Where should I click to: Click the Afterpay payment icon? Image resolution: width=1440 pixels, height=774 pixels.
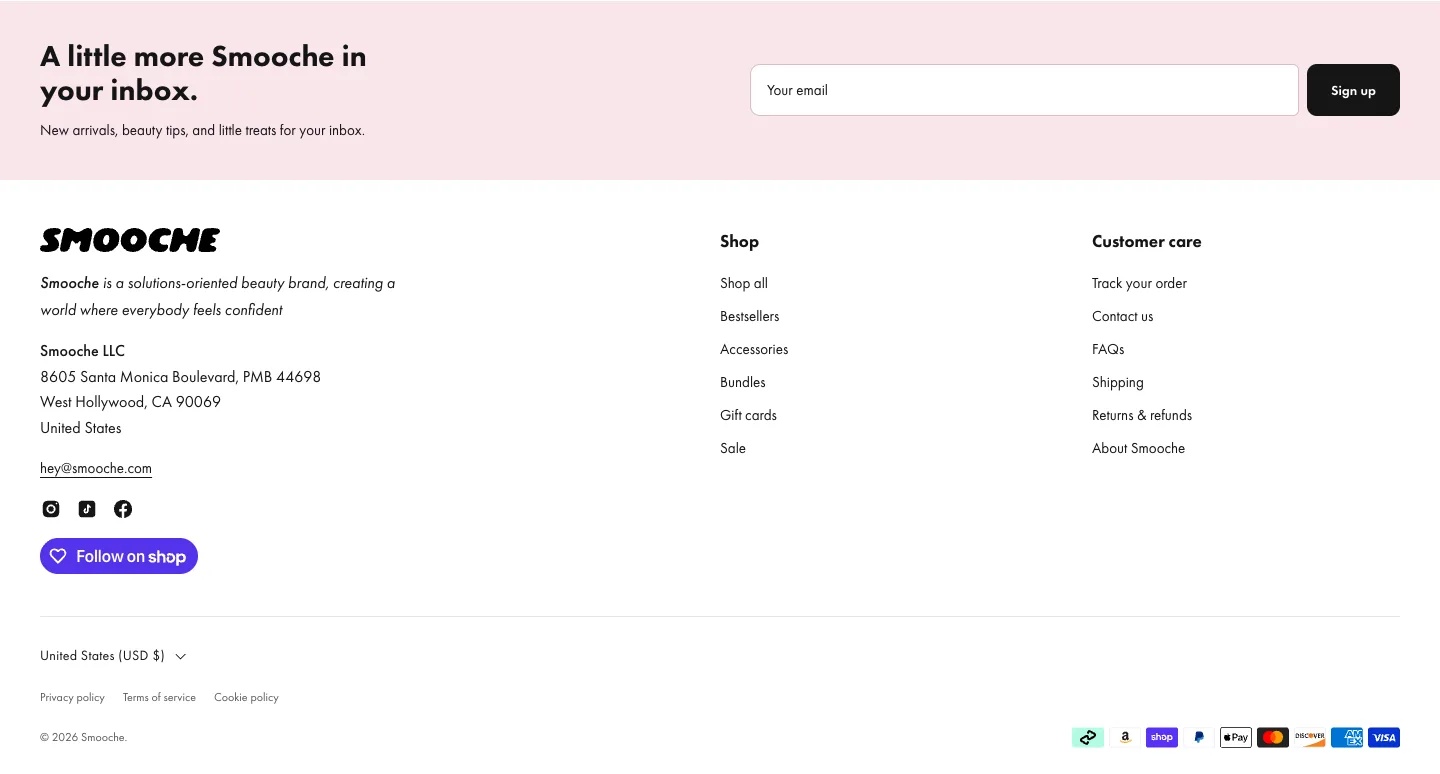[x=1088, y=738]
